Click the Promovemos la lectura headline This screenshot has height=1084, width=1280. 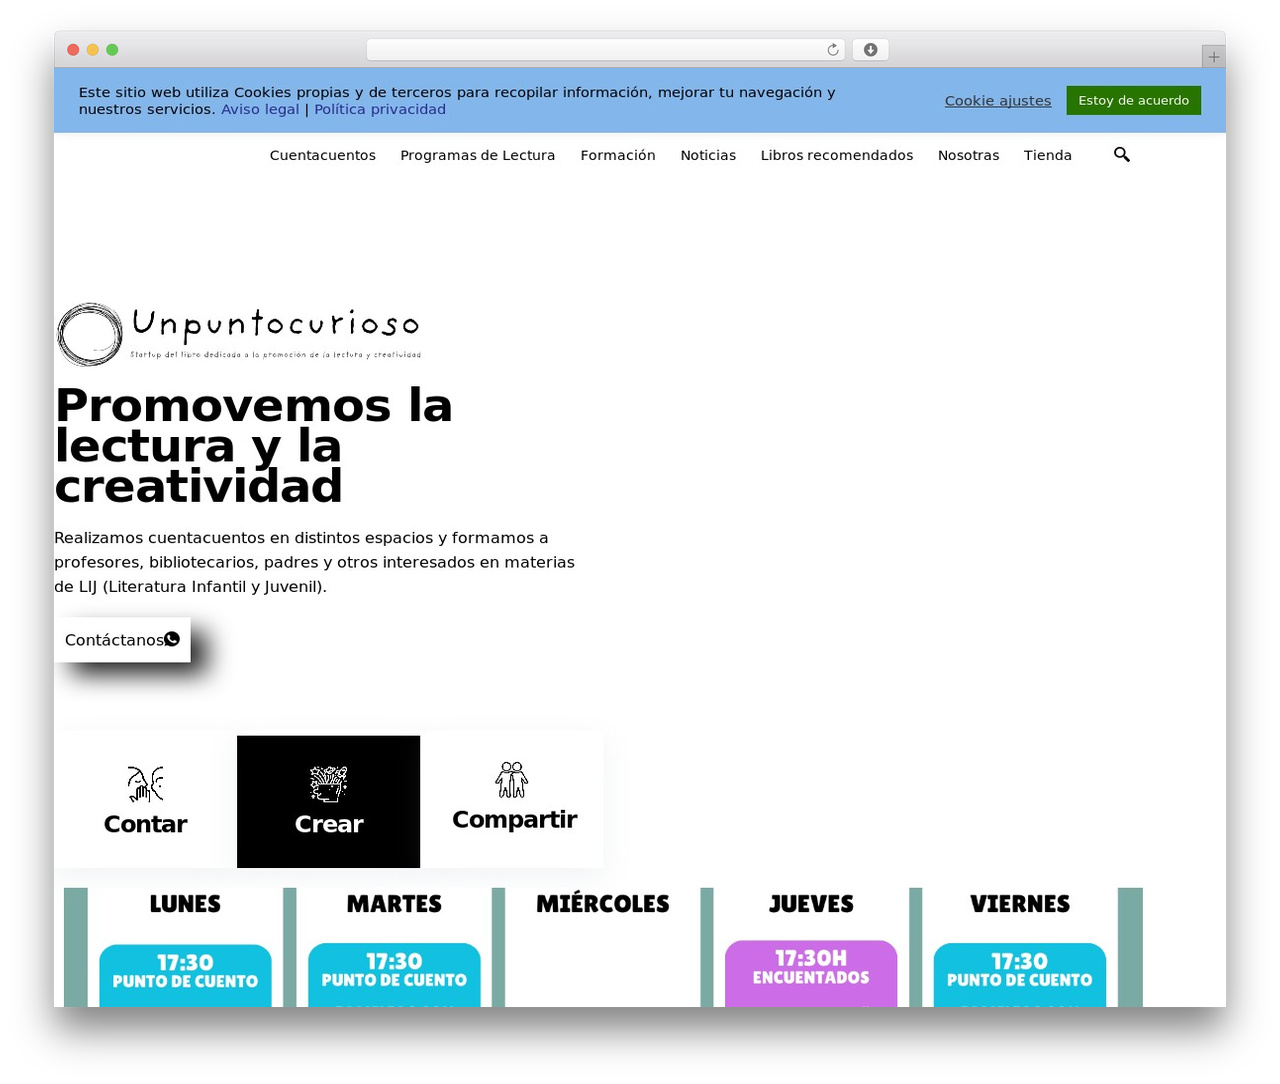(254, 446)
